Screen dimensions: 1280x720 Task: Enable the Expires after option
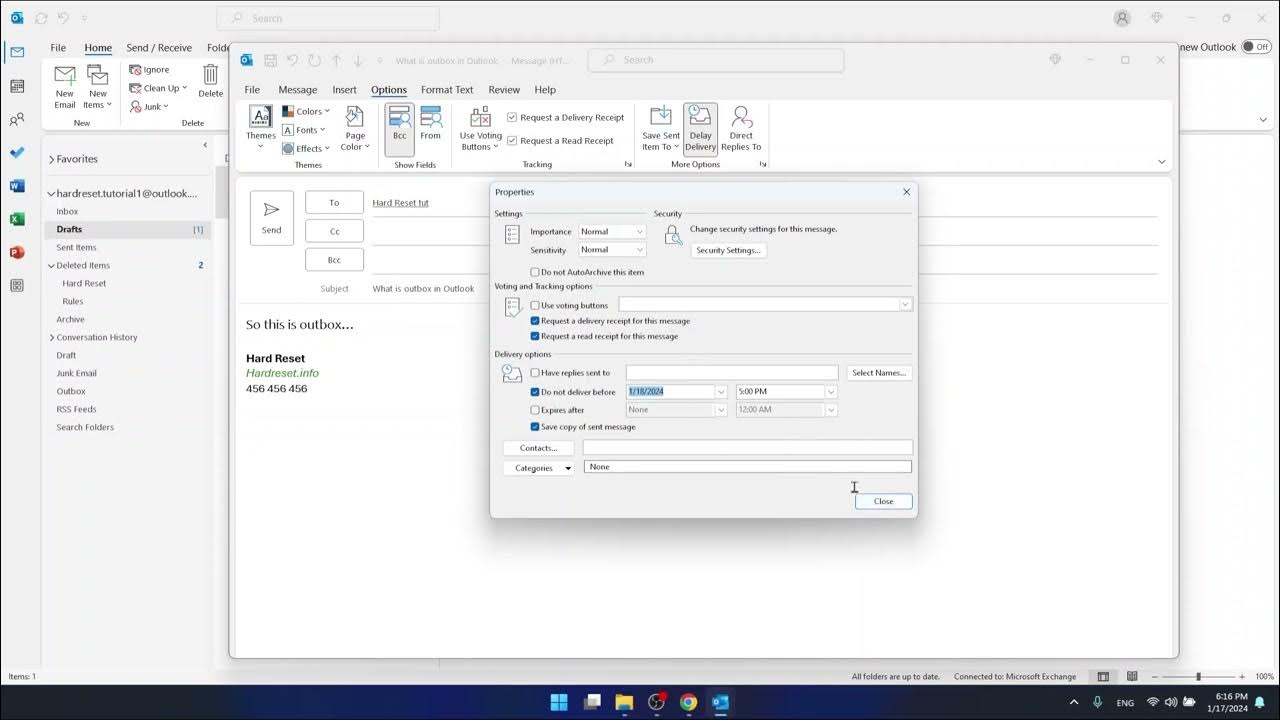pyautogui.click(x=535, y=409)
